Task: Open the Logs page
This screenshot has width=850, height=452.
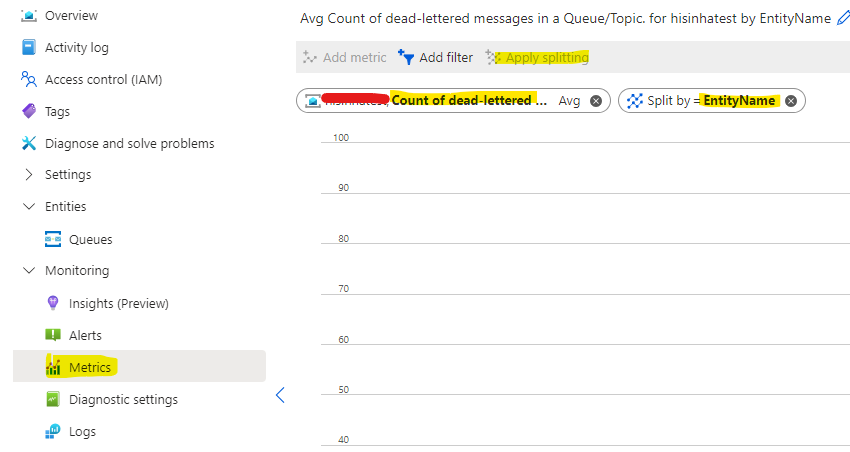Action: tap(82, 431)
